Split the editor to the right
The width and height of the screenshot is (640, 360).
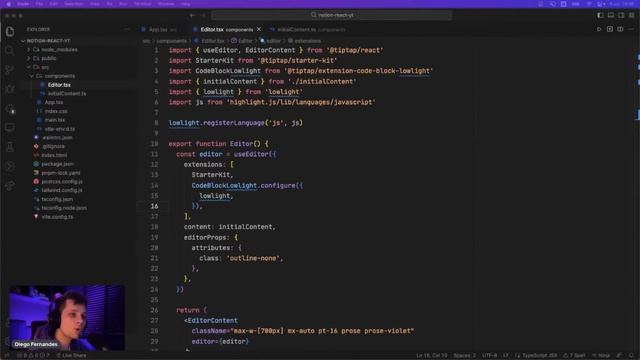click(620, 29)
